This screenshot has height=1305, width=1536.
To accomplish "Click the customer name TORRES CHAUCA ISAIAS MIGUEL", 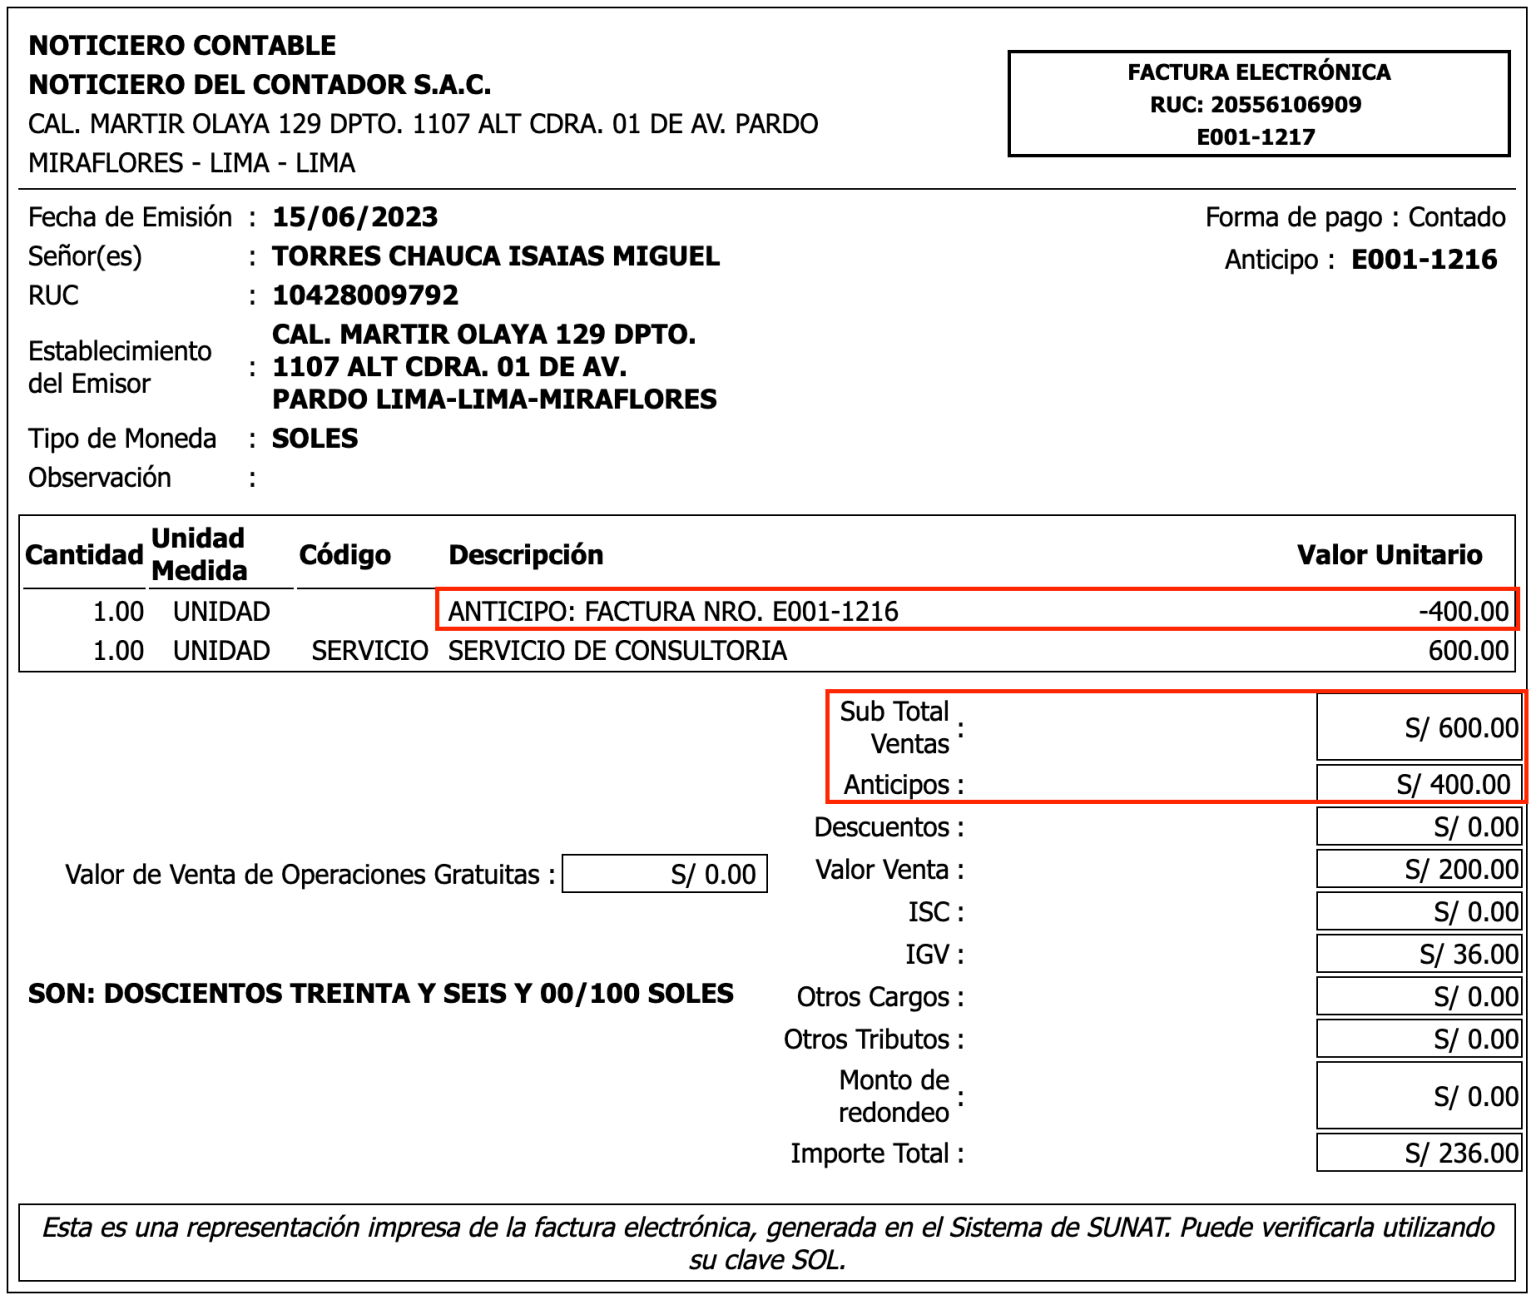I will pos(497,257).
